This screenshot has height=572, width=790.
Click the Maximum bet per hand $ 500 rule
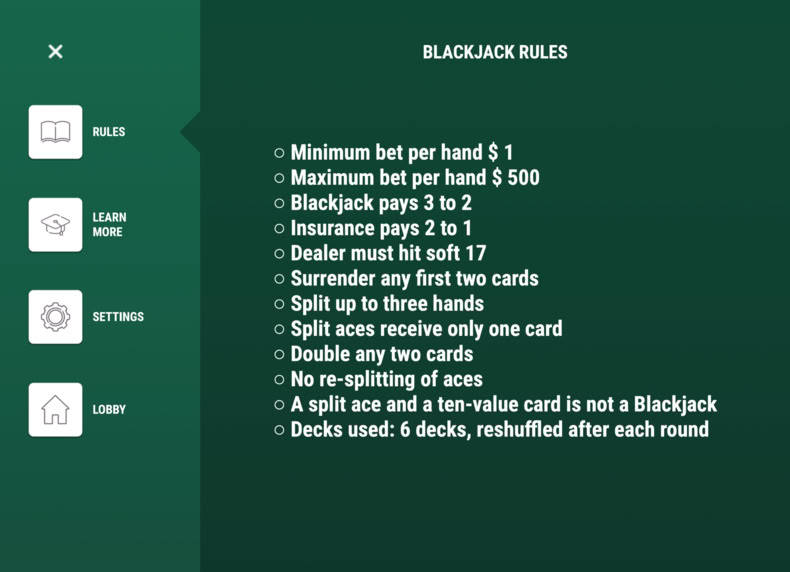coord(415,177)
